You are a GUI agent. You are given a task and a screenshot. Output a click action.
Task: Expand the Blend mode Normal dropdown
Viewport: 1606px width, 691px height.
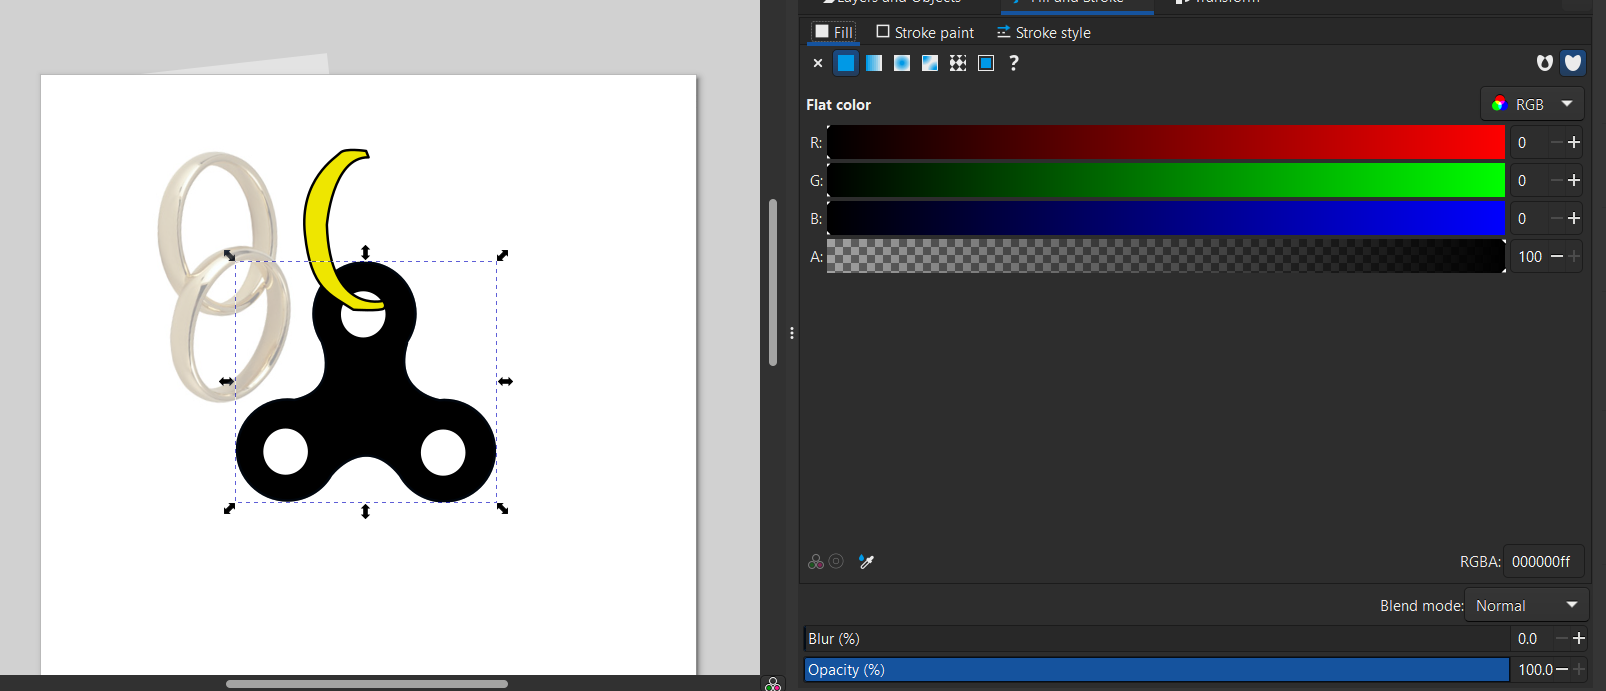1526,605
